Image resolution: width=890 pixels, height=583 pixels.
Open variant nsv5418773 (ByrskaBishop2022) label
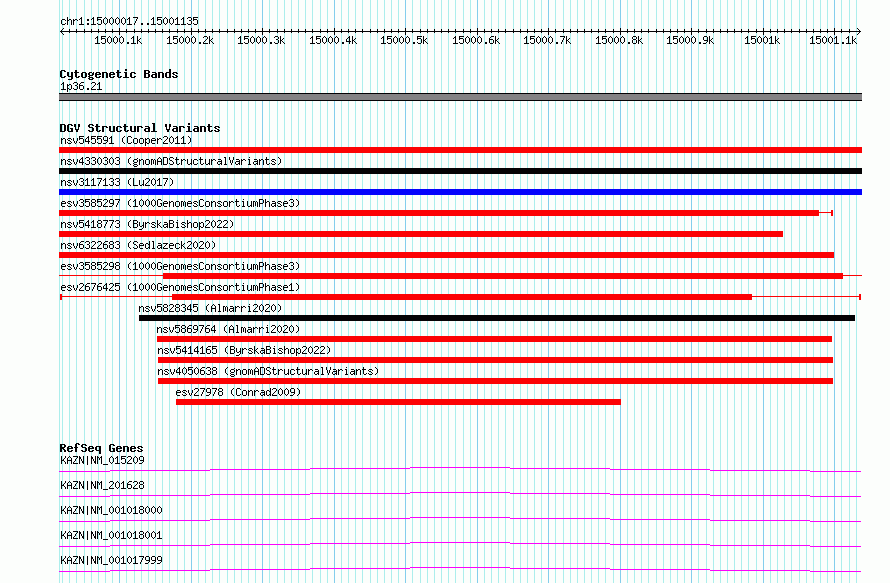click(x=147, y=224)
